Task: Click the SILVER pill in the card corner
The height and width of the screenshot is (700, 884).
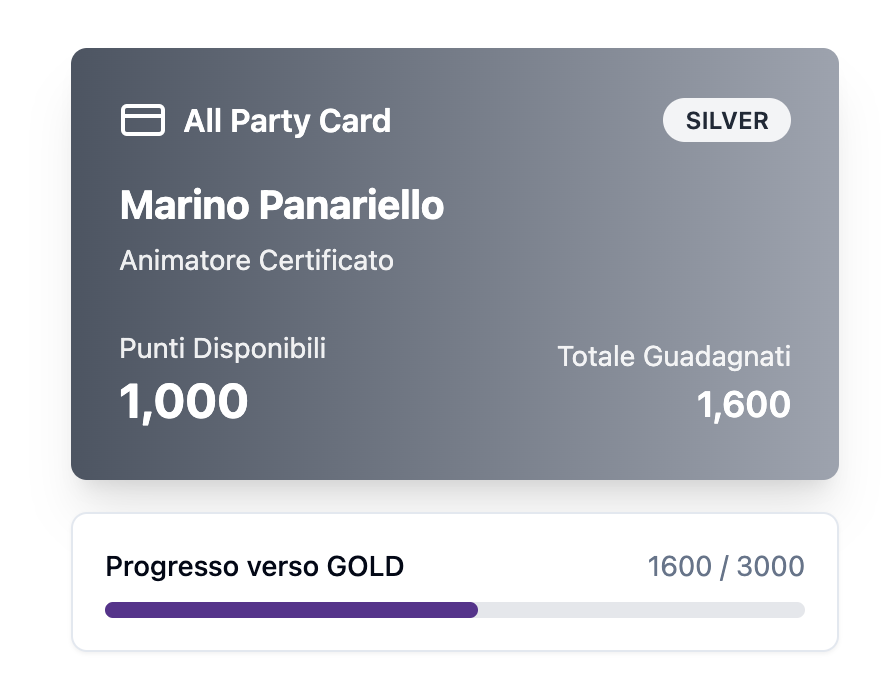Action: pos(727,120)
